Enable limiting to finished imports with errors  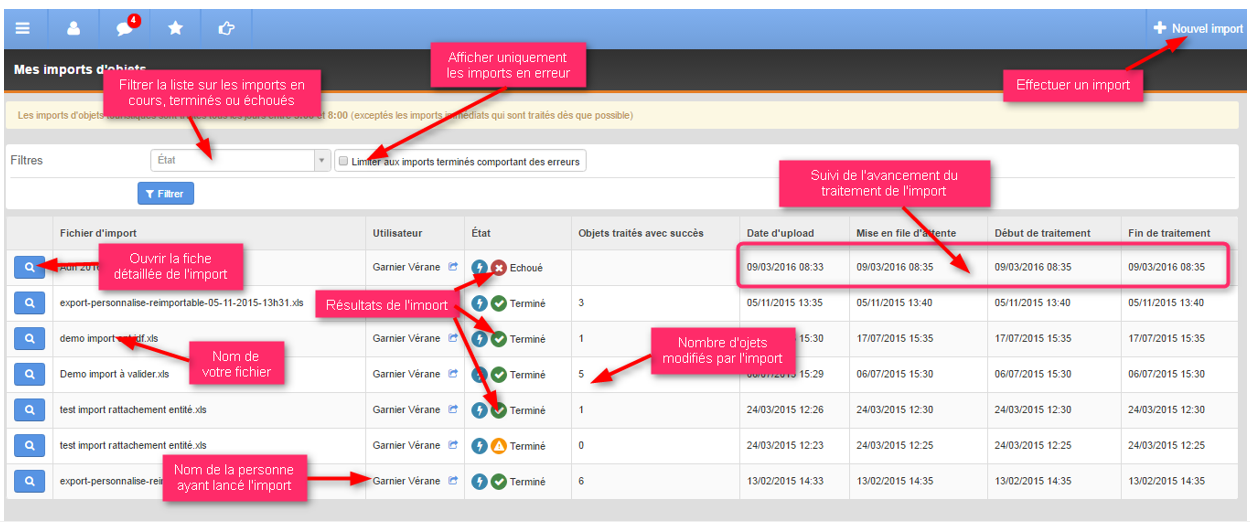[x=342, y=161]
